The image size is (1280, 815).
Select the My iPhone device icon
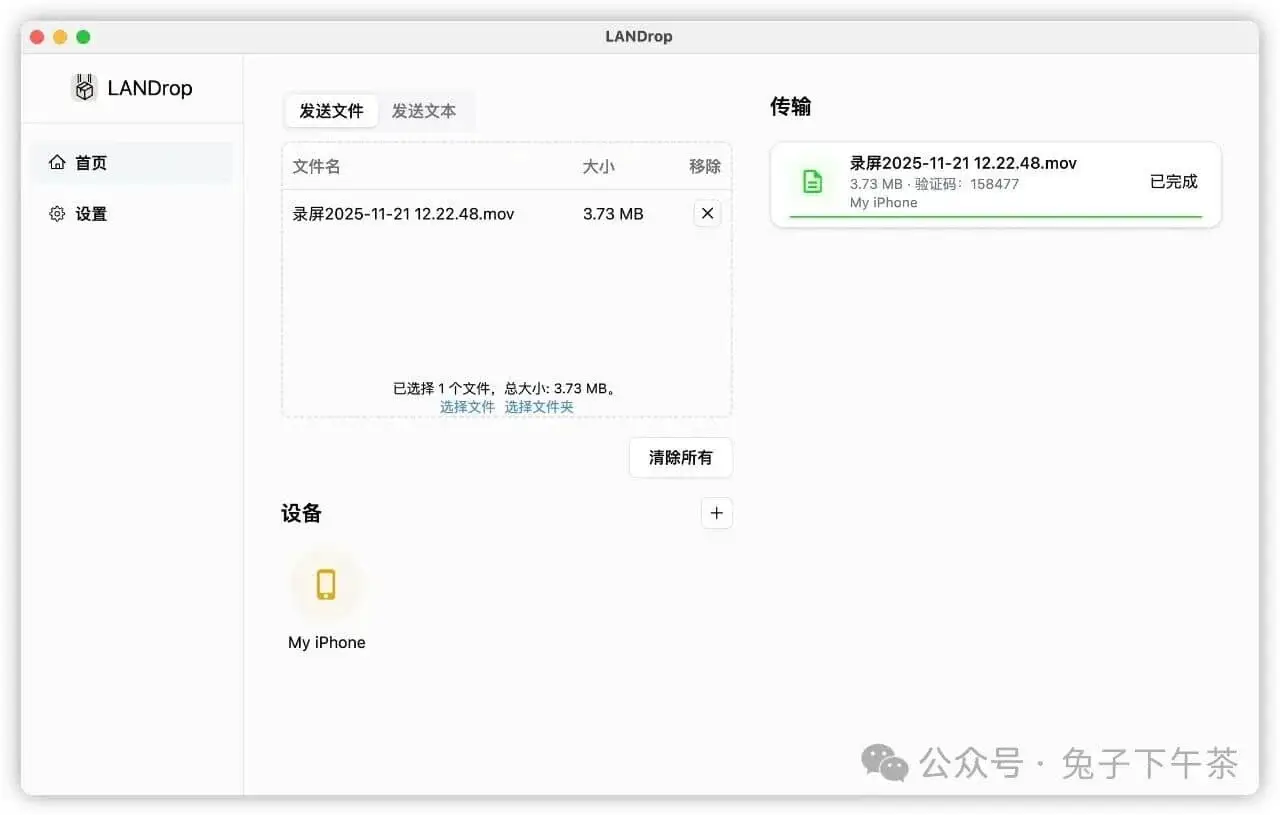326,585
